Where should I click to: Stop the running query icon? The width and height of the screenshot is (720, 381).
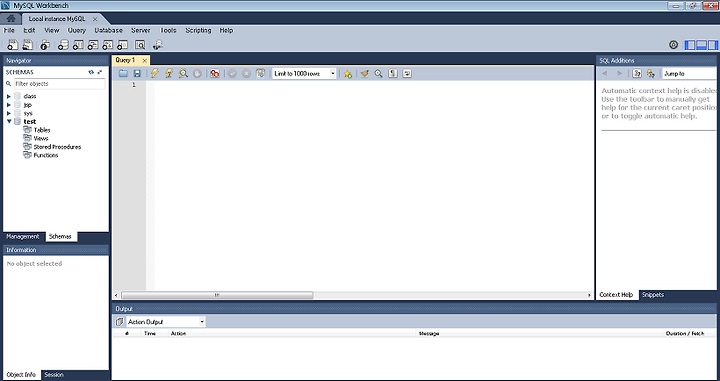[x=197, y=73]
